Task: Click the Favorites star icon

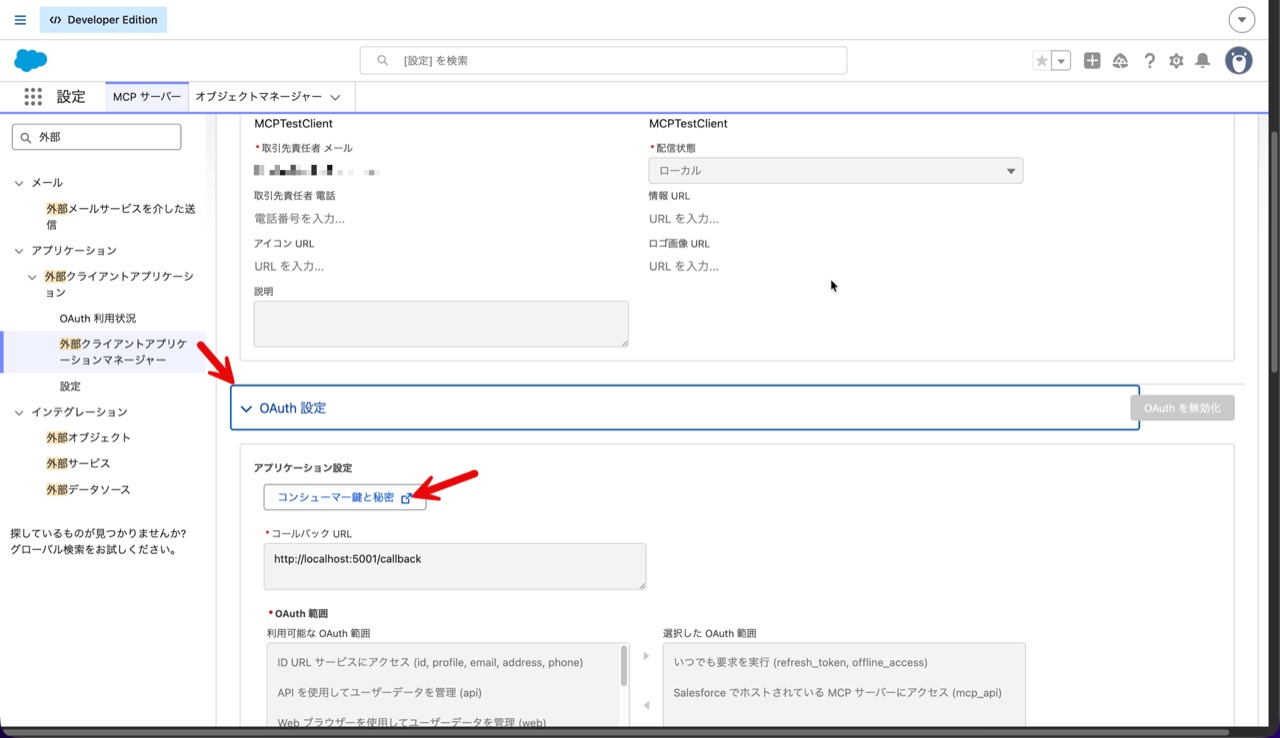Action: tap(1042, 61)
